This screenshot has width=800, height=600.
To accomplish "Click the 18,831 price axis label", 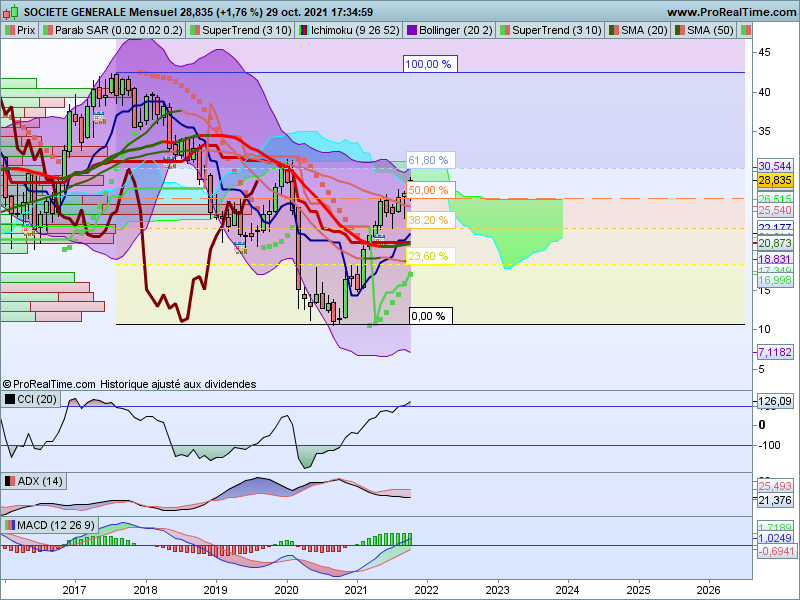I will [x=774, y=259].
